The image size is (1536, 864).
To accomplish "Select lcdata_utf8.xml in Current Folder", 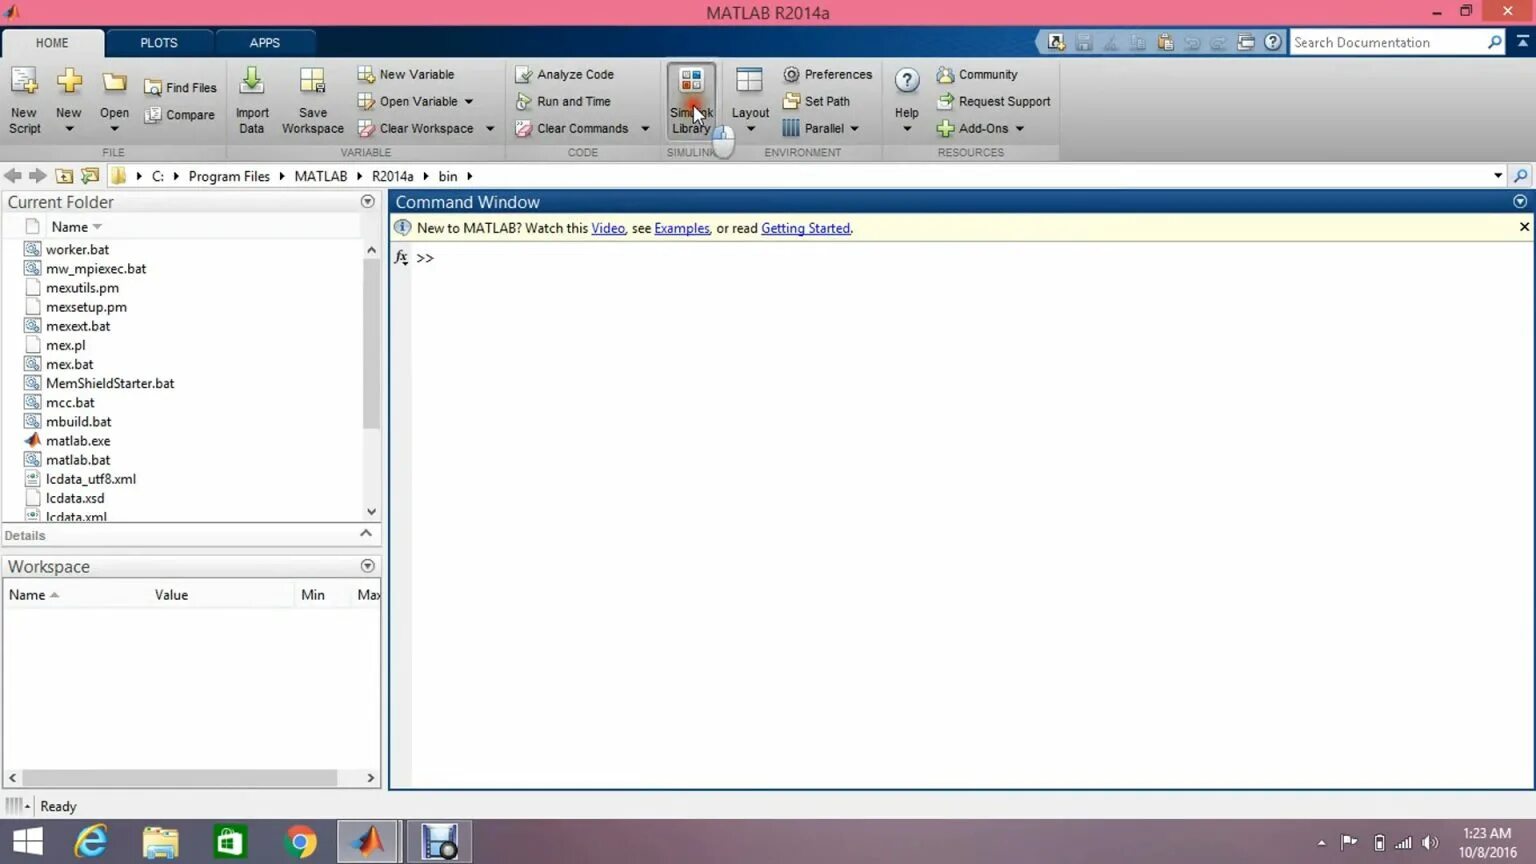I will pyautogui.click(x=90, y=479).
